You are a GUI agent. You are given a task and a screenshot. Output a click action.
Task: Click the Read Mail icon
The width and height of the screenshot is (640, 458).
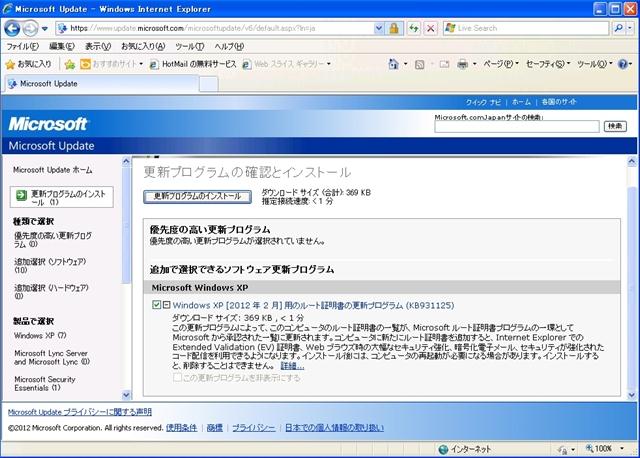[444, 64]
